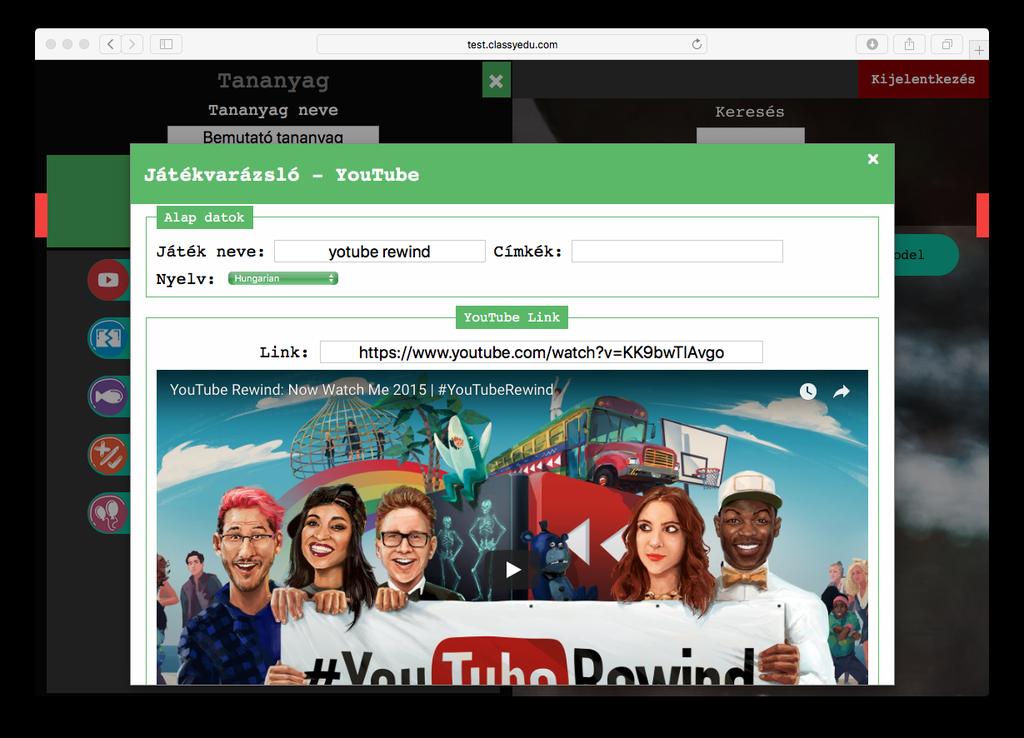This screenshot has width=1024, height=738.
Task: Play the YouTube Rewind video
Action: click(x=513, y=570)
